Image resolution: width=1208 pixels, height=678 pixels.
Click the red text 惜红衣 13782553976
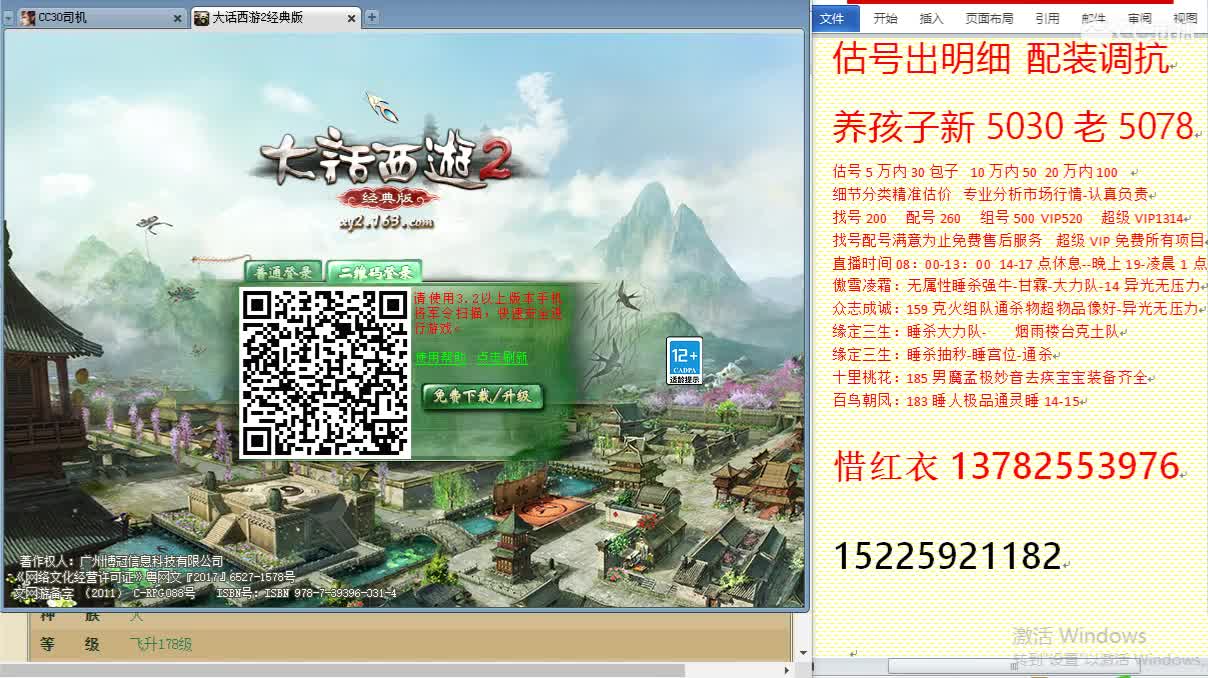[x=1006, y=466]
